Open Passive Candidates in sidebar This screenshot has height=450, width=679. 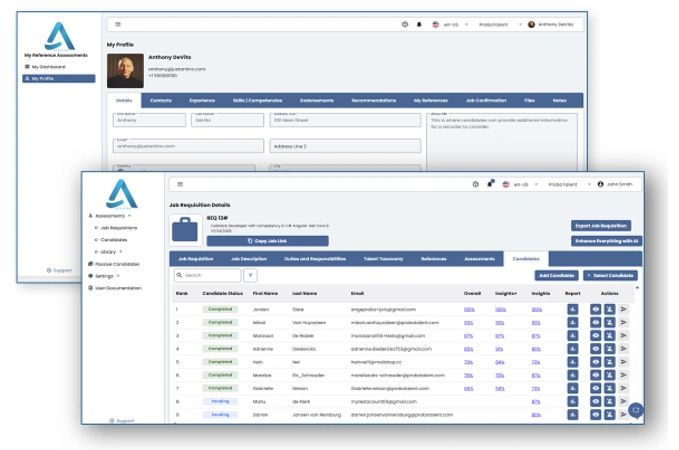click(114, 264)
